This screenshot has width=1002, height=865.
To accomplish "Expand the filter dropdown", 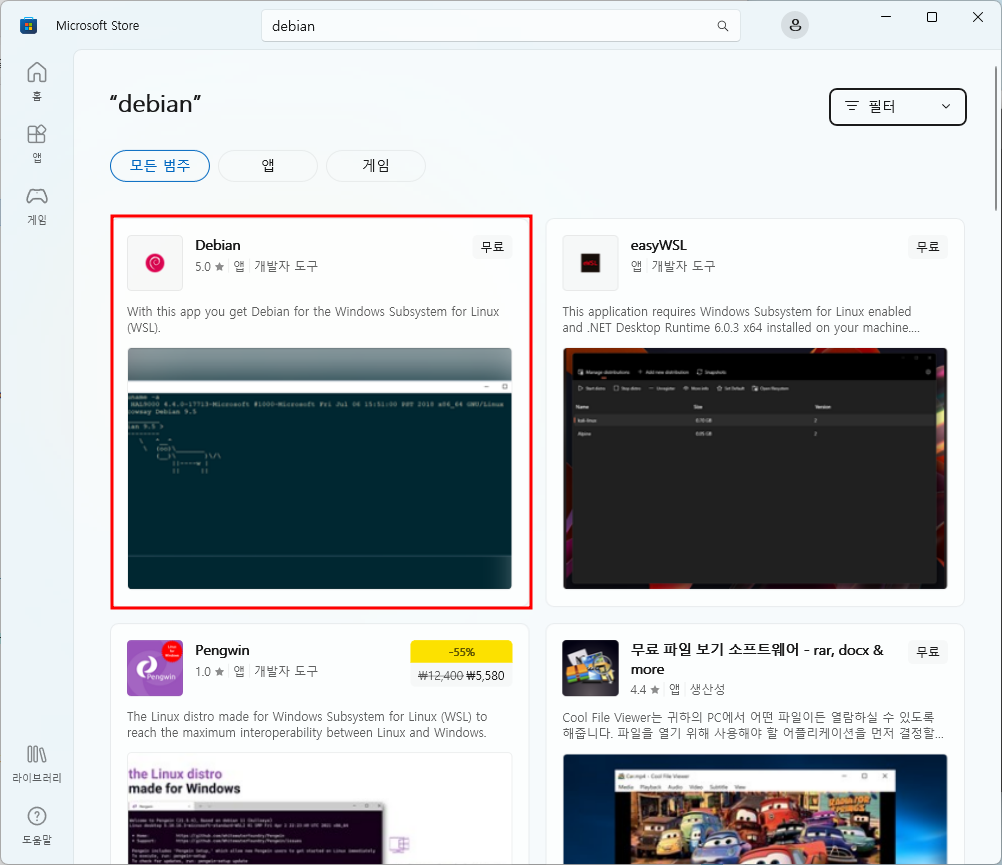I will coord(897,107).
